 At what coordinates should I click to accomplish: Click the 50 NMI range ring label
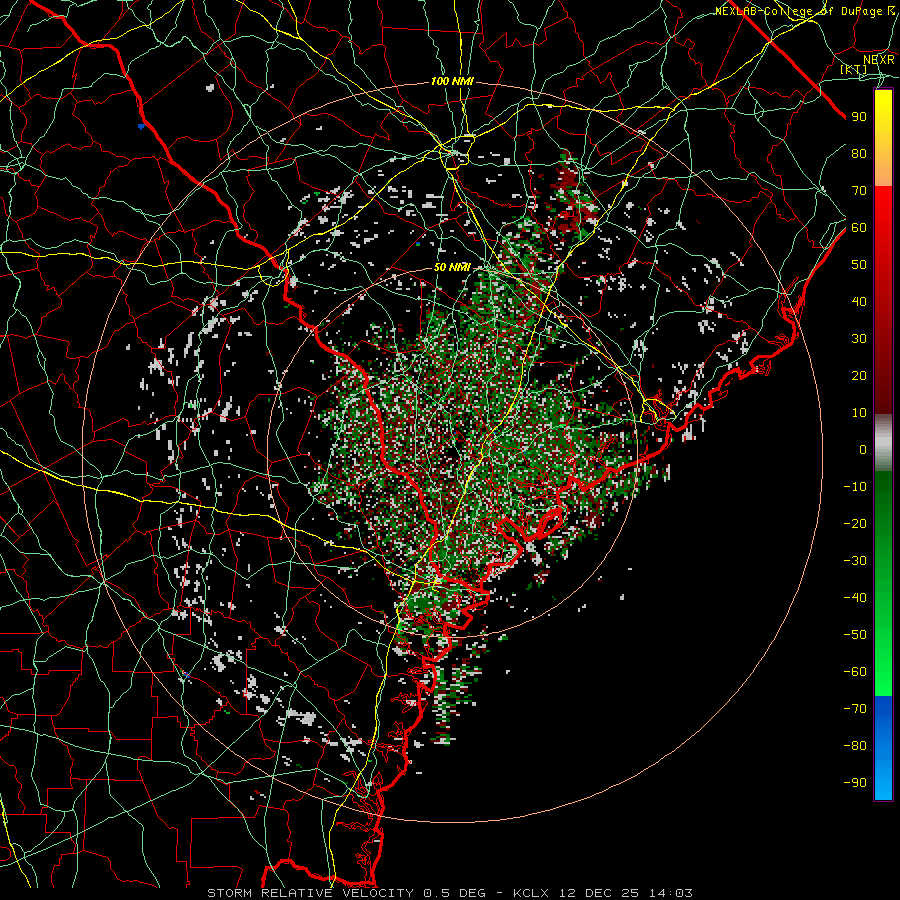pos(452,267)
